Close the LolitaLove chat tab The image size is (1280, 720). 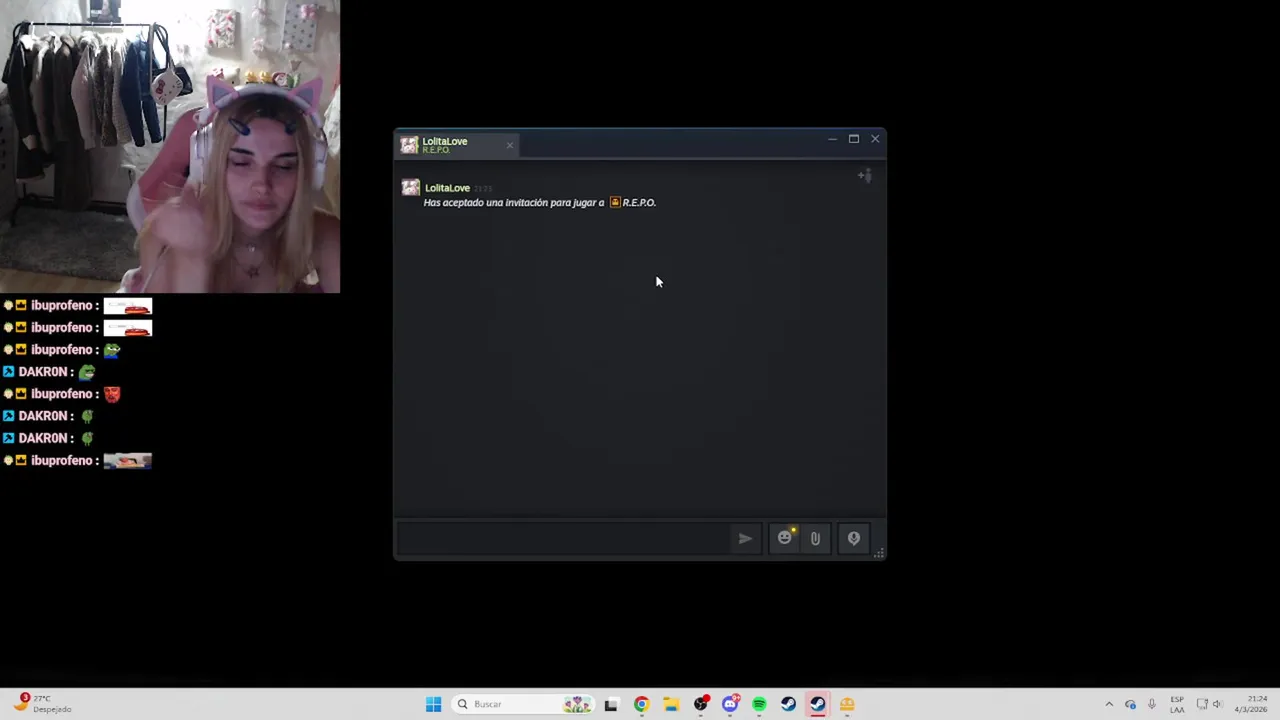point(509,145)
